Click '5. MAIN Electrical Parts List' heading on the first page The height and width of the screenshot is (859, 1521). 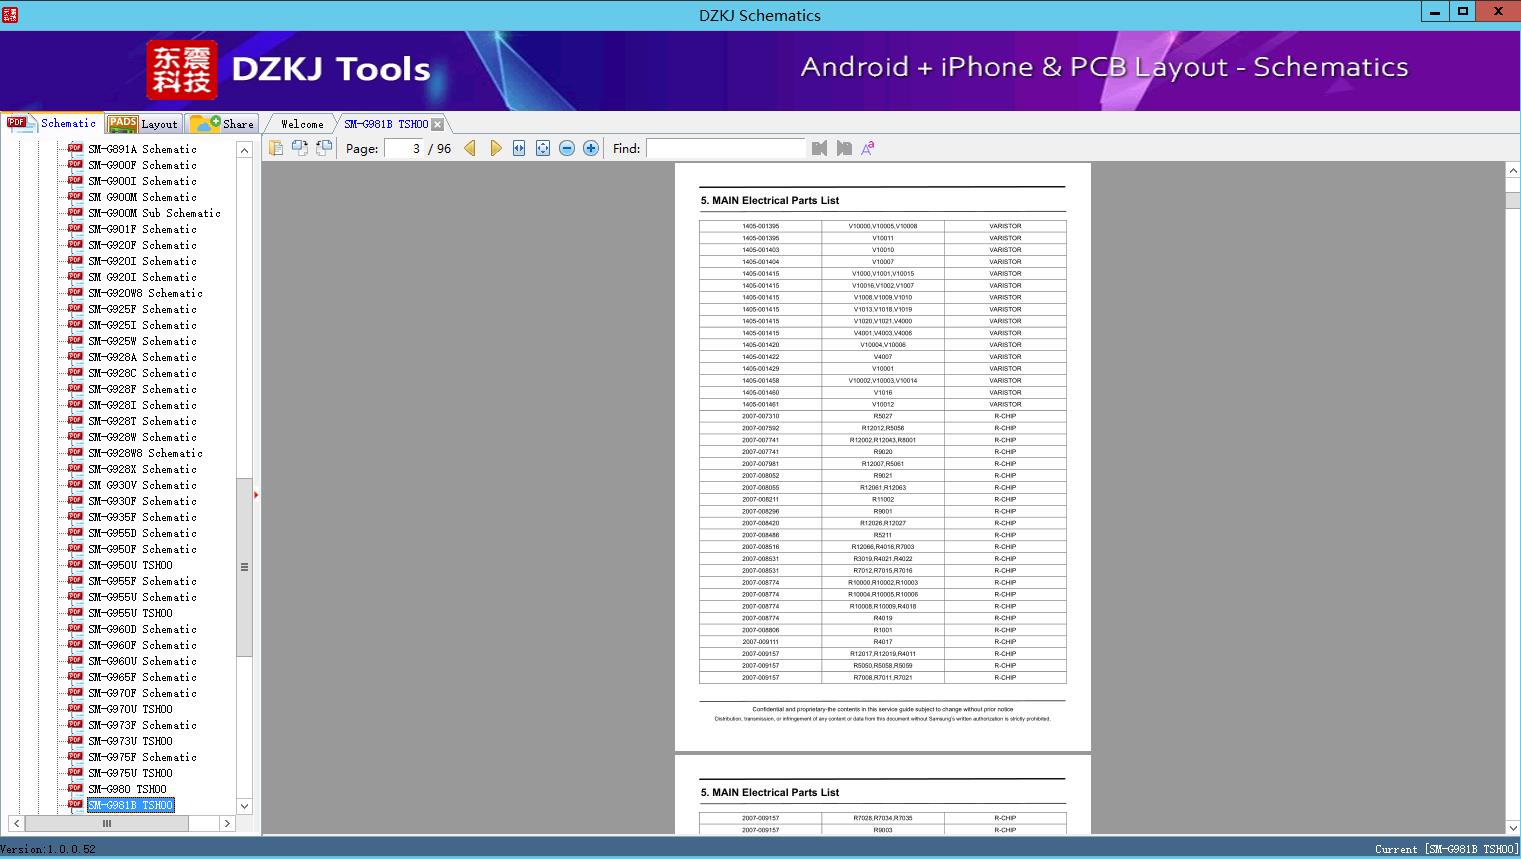coord(770,200)
